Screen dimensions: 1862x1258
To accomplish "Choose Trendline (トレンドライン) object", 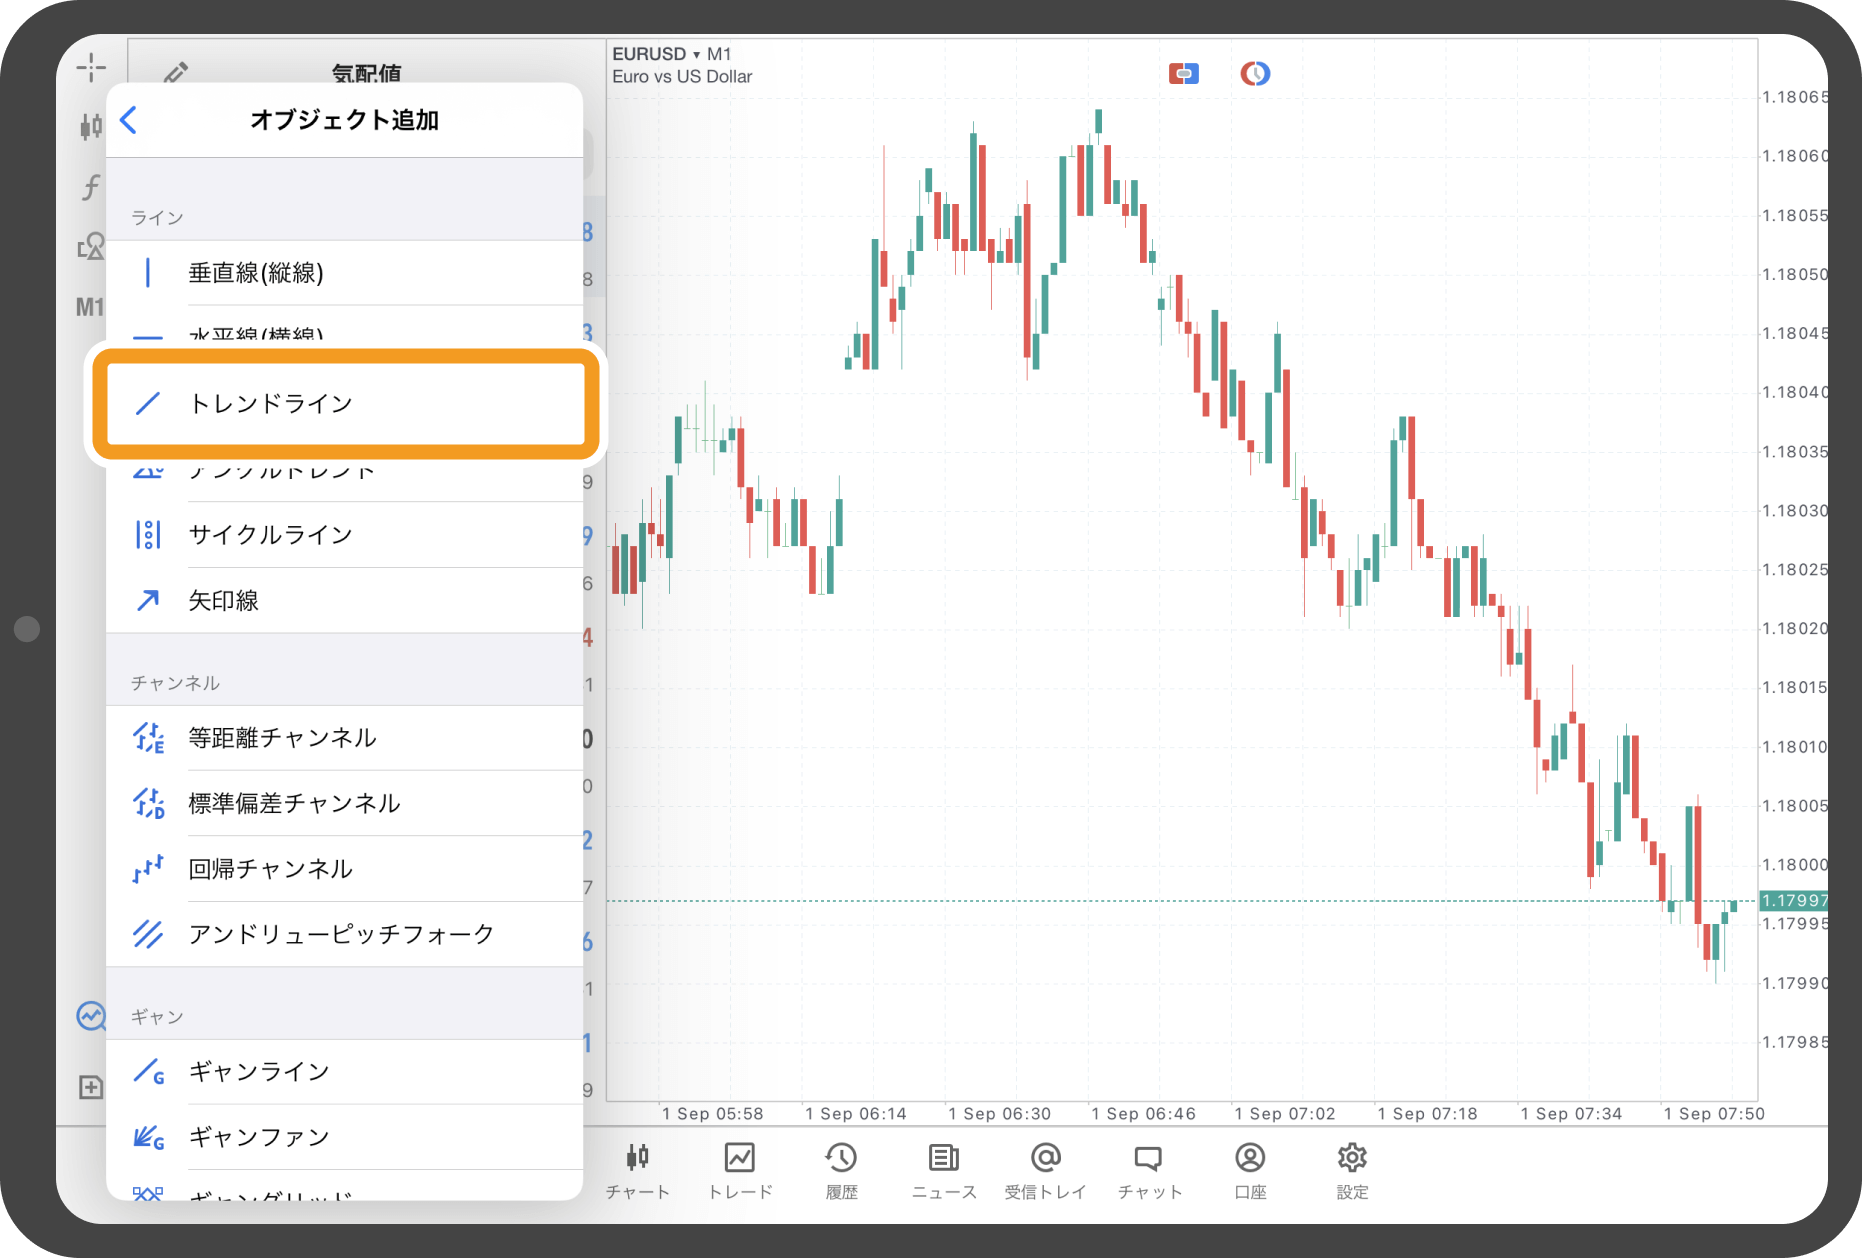I will click(x=344, y=403).
